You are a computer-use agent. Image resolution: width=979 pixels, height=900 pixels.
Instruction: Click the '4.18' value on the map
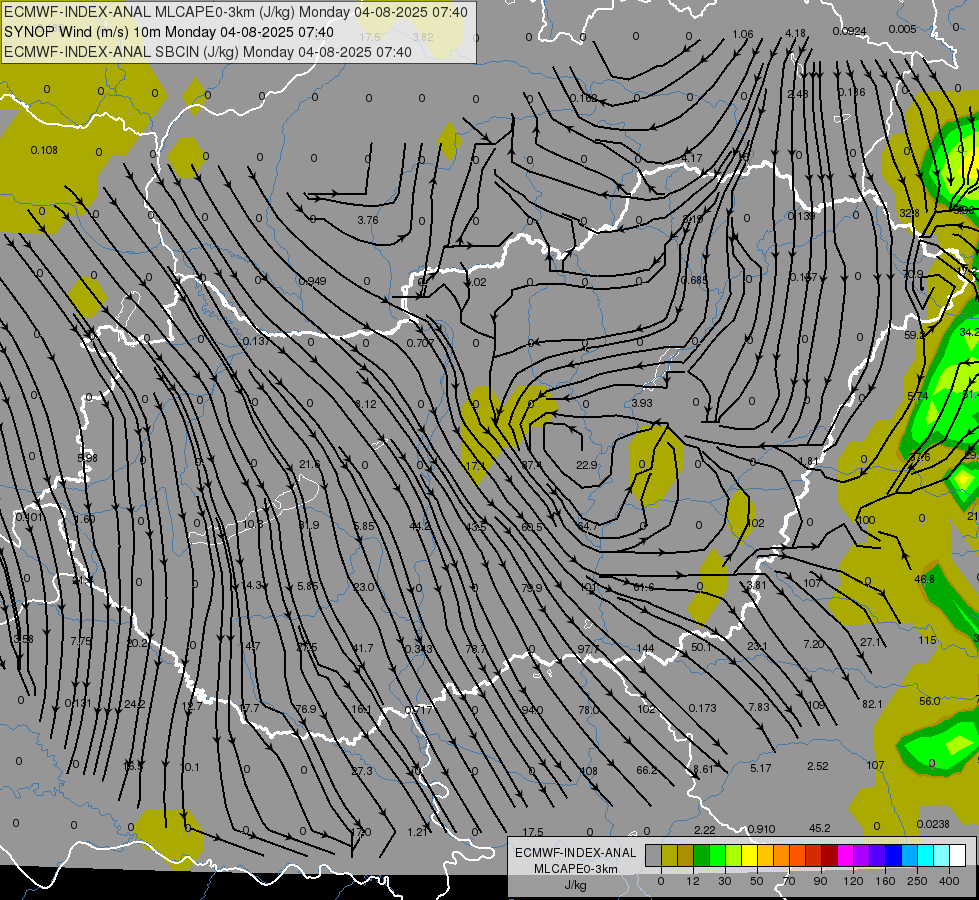pos(795,32)
